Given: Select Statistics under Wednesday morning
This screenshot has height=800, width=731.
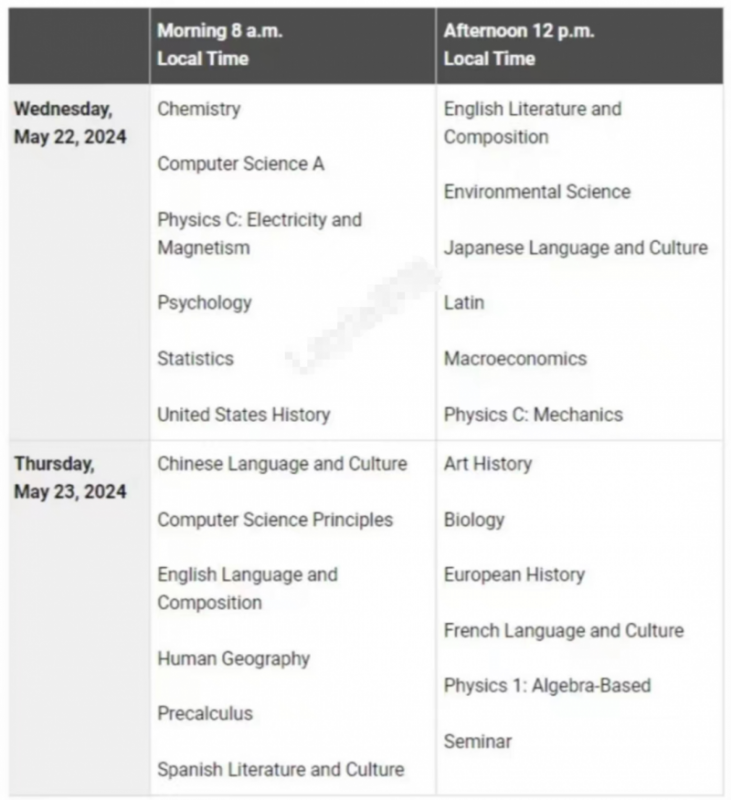Looking at the screenshot, I should [x=195, y=359].
